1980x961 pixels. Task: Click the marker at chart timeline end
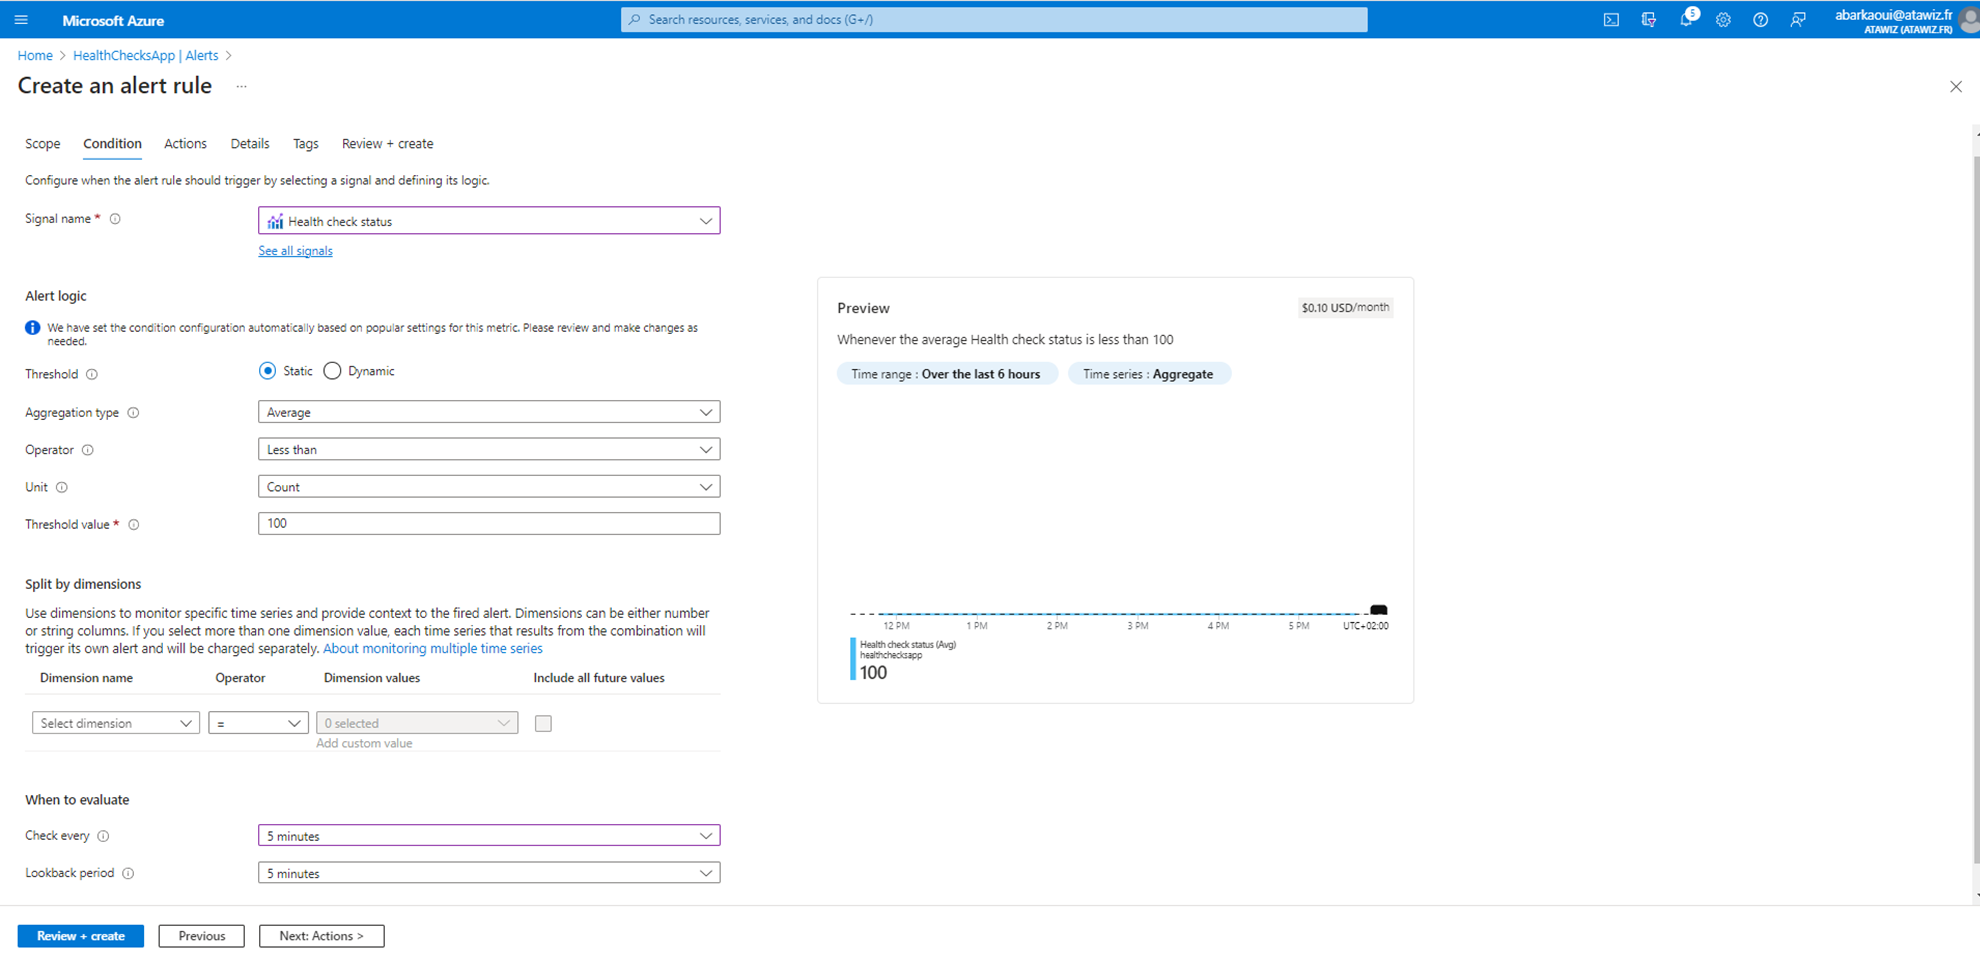(1378, 610)
